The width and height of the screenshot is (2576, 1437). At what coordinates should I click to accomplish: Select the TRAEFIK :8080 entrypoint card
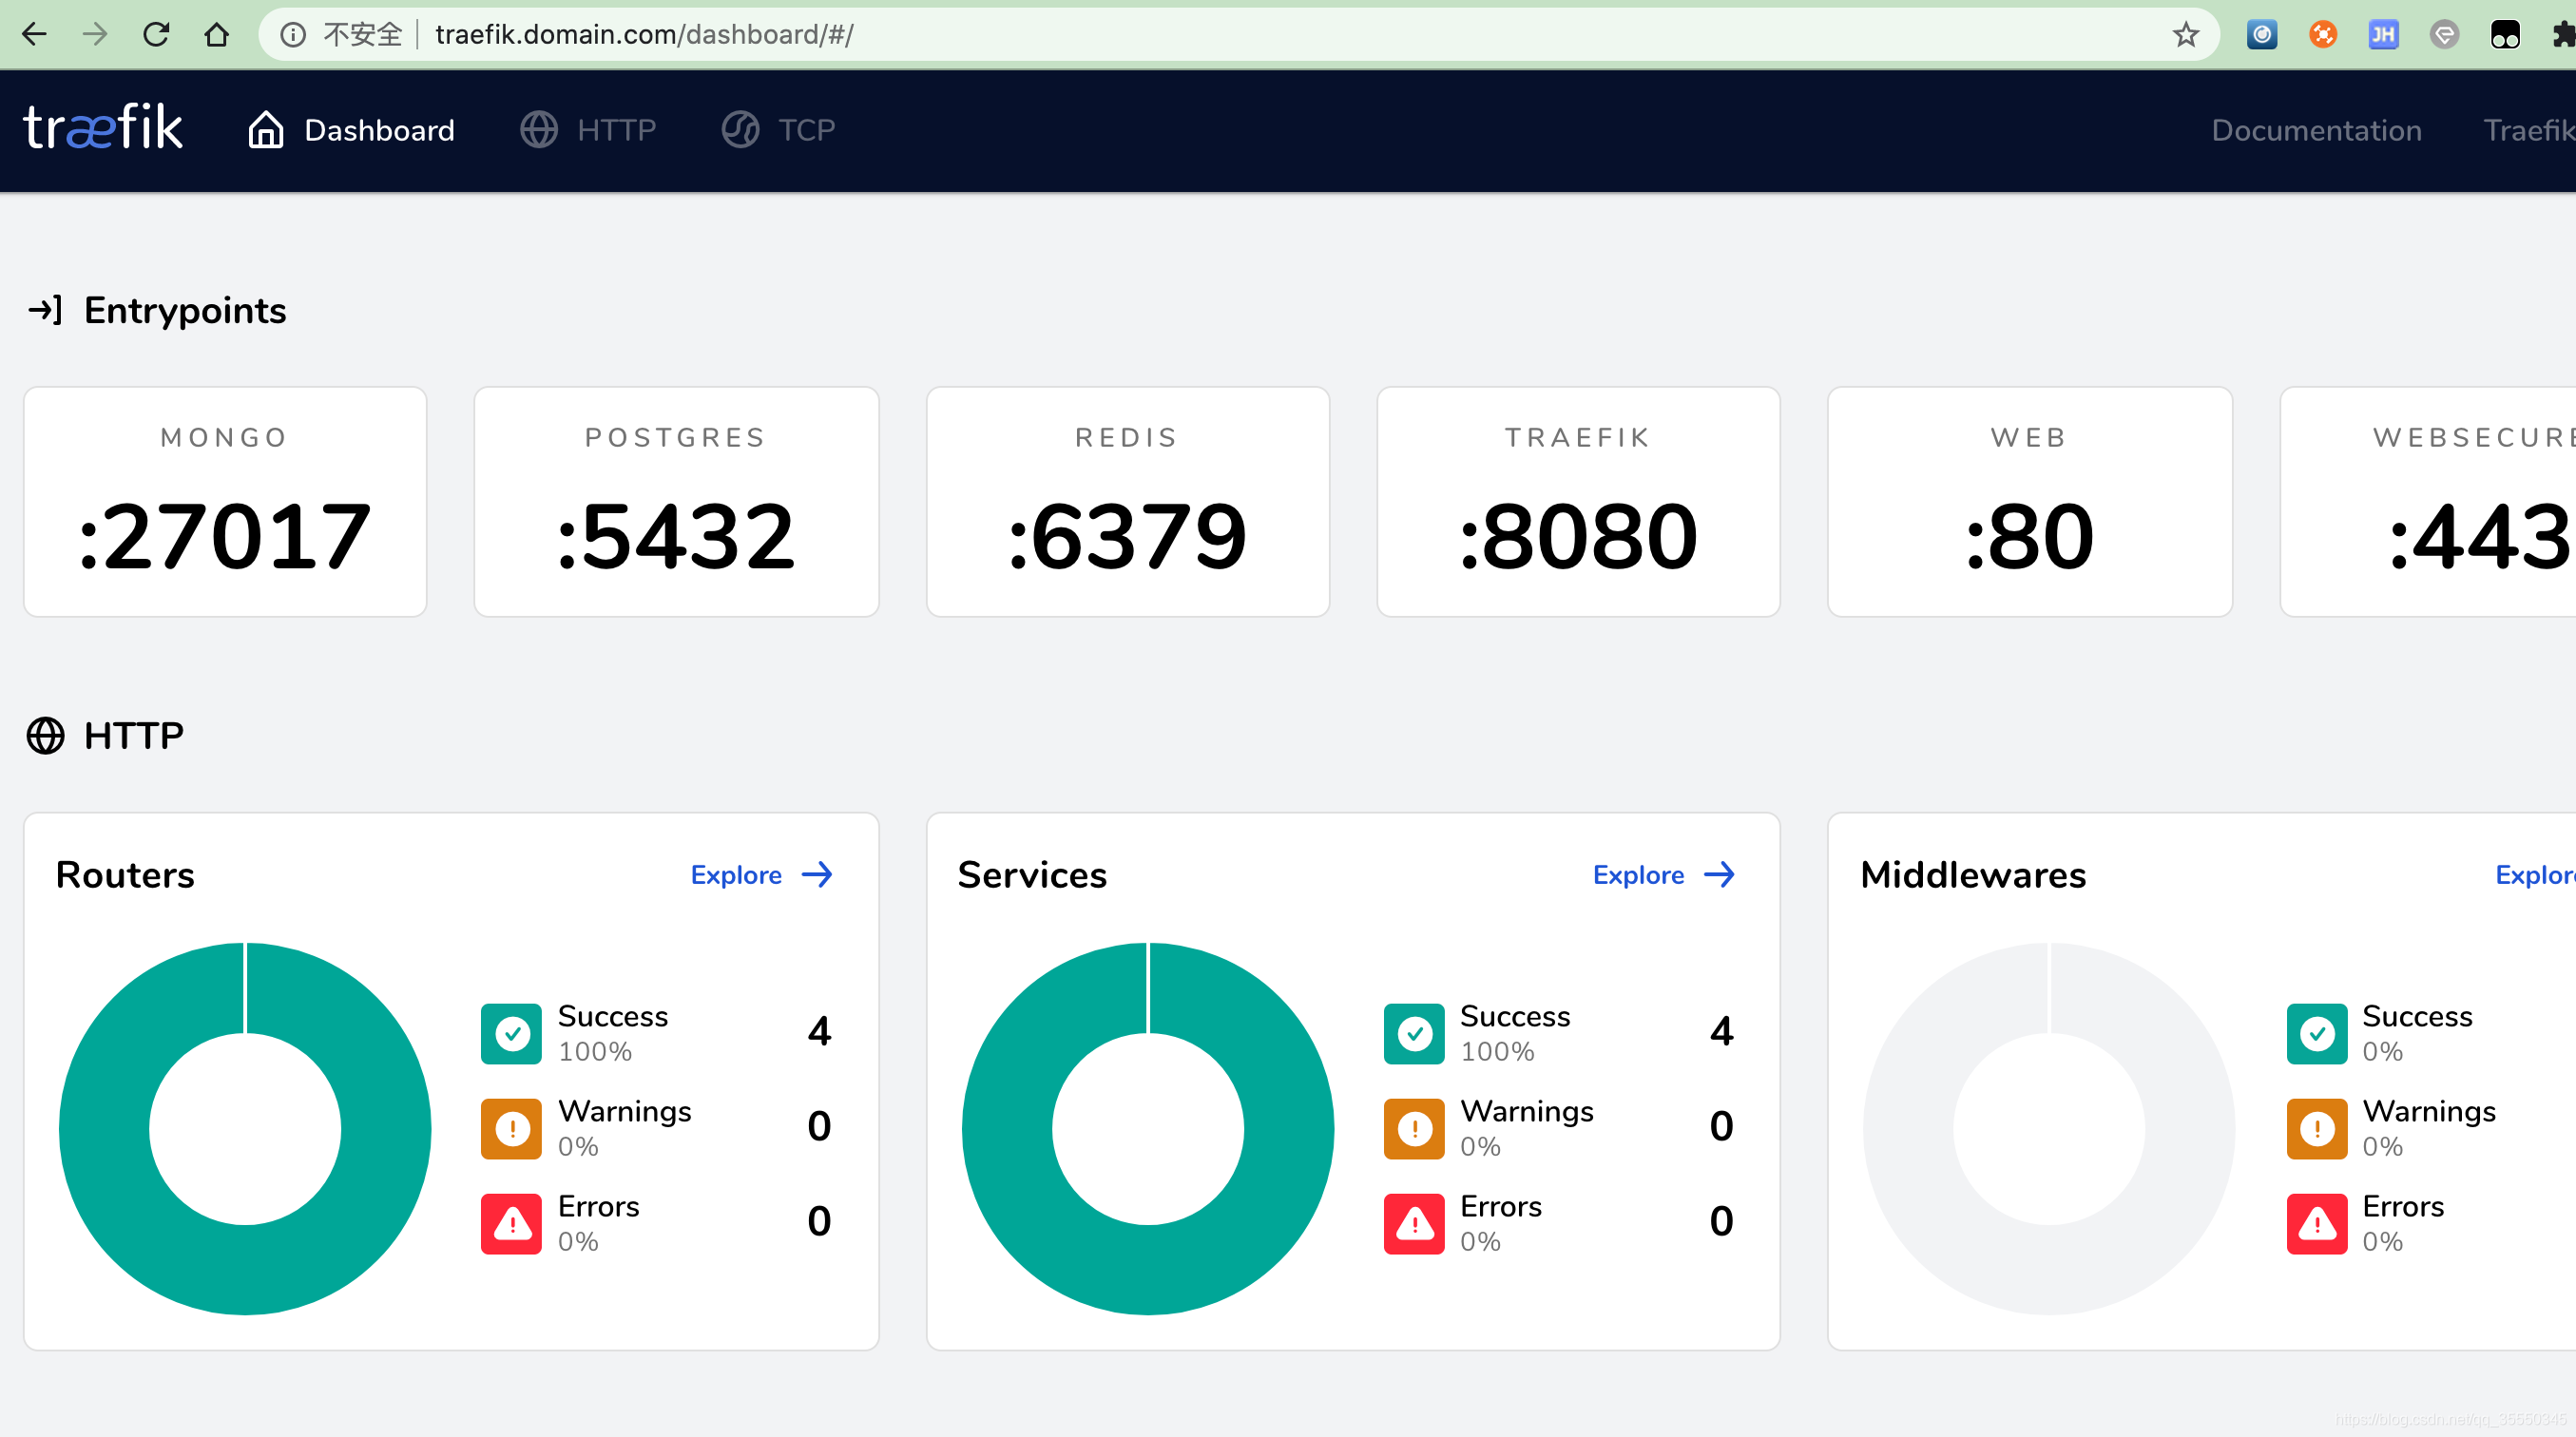click(x=1578, y=502)
